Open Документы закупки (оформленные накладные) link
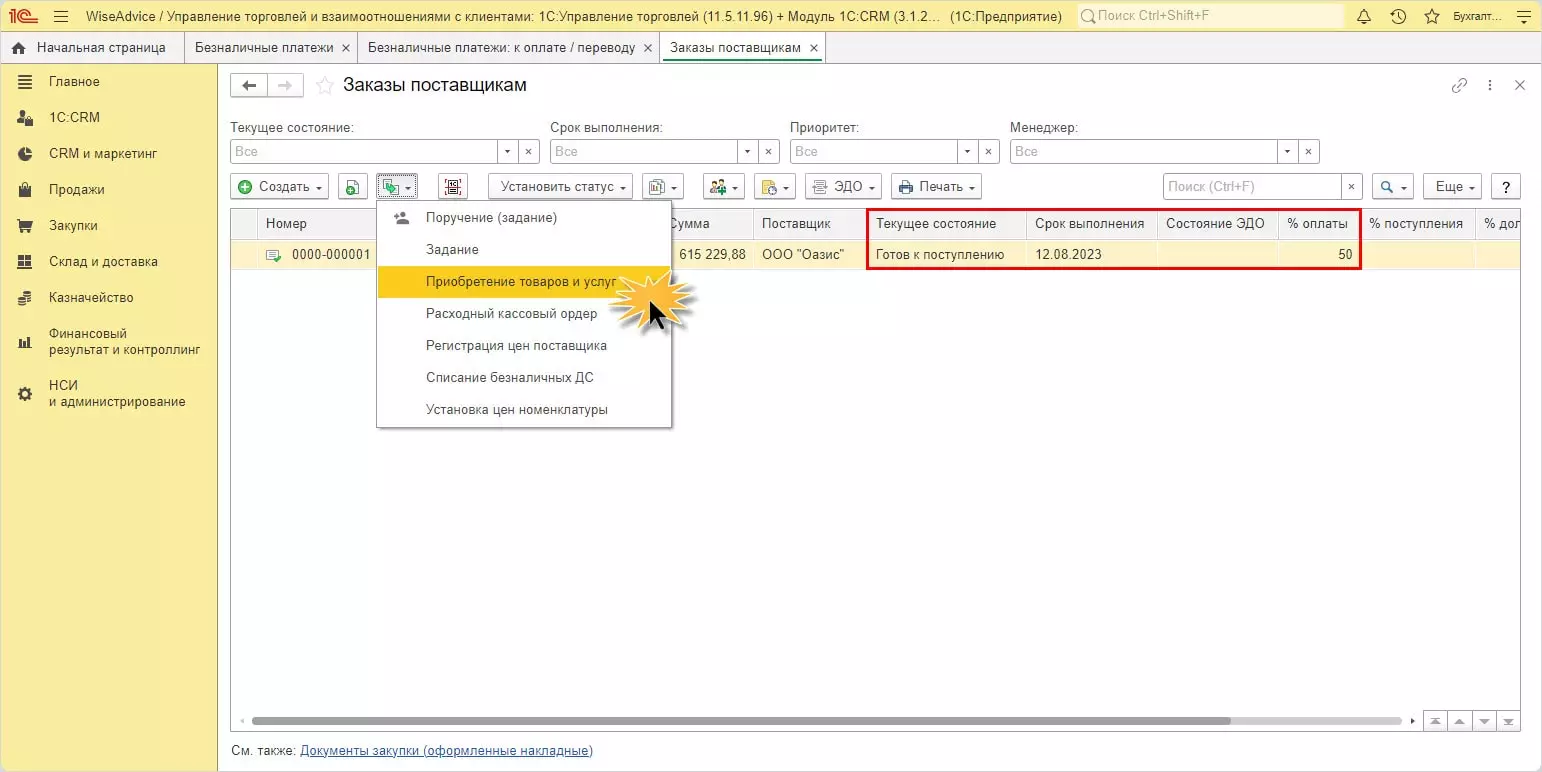 tap(446, 750)
